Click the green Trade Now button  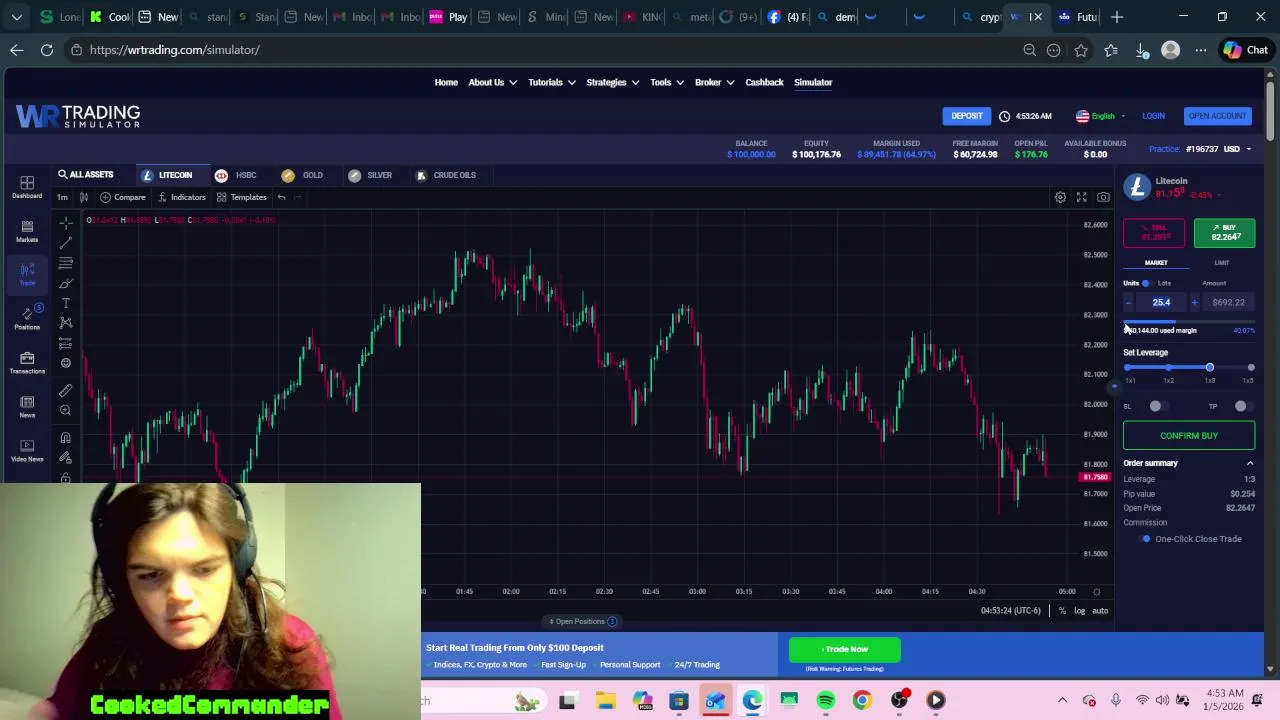tap(845, 649)
